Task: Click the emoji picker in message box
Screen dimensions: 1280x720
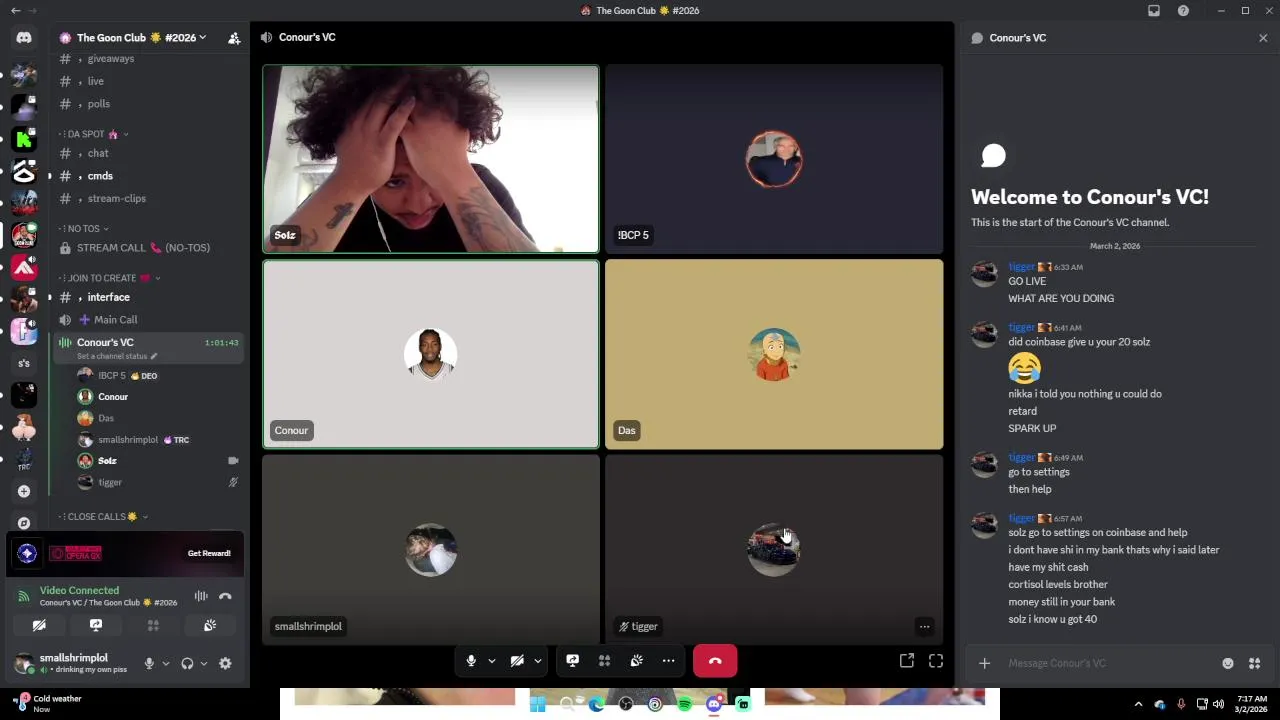Action: pyautogui.click(x=1228, y=663)
